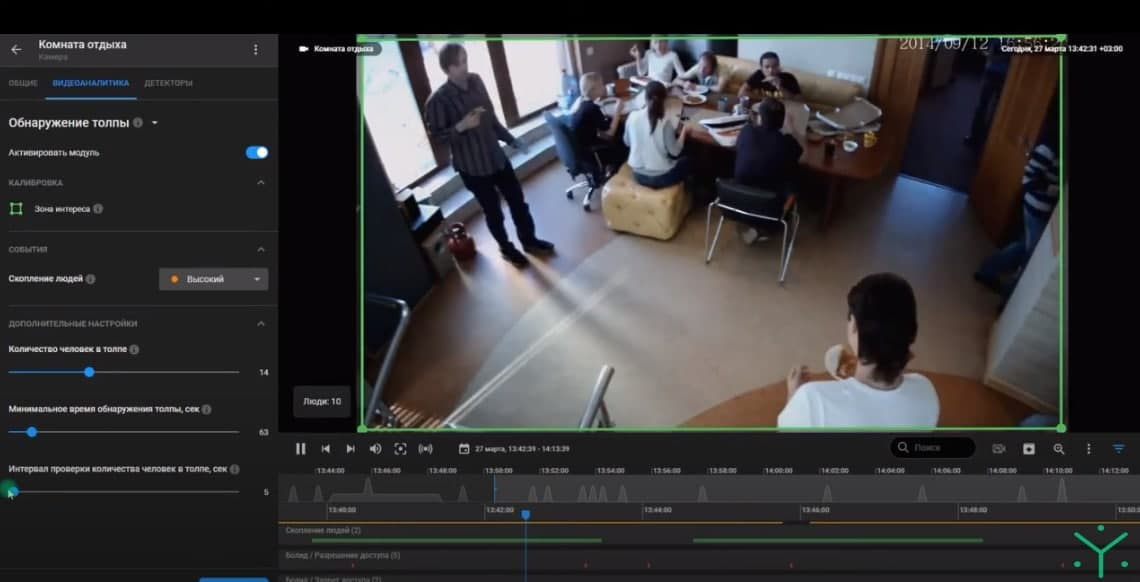Click the Скопление людей (2) timeline row label
Screen dimensions: 1140x582
[x=323, y=531]
